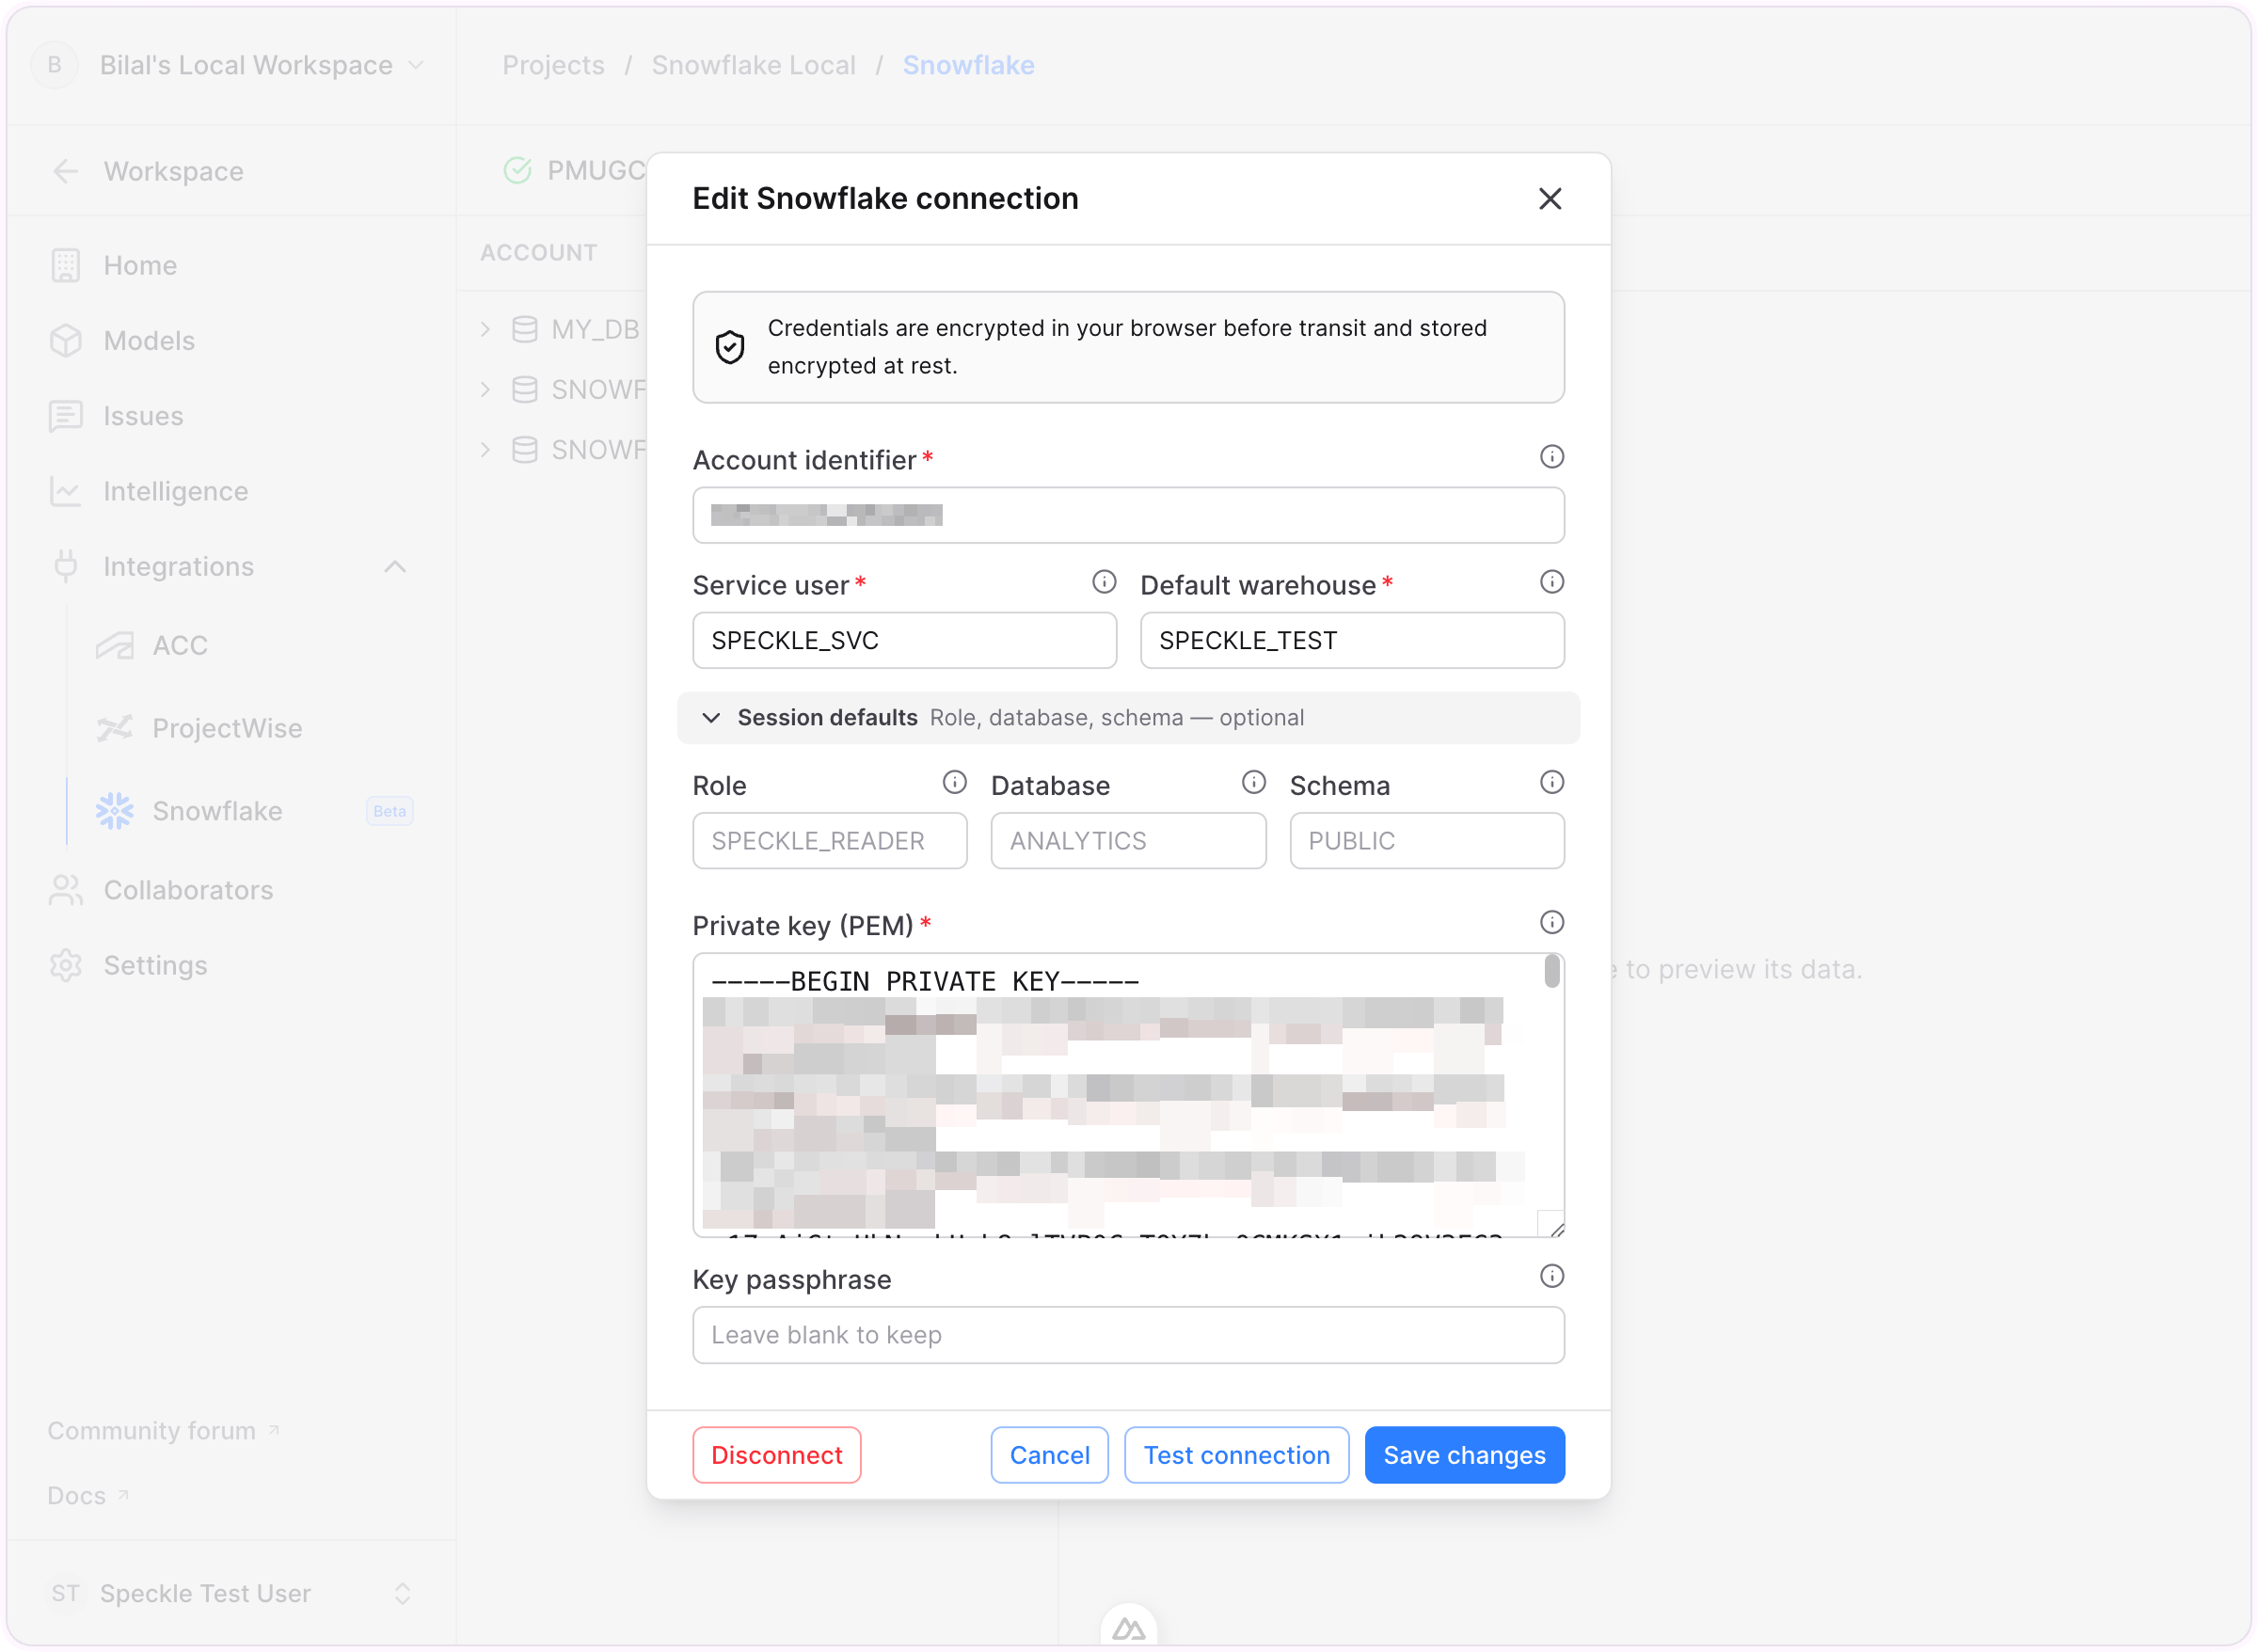The height and width of the screenshot is (1652, 2258).
Task: Click the Role info icon
Action: 954,782
